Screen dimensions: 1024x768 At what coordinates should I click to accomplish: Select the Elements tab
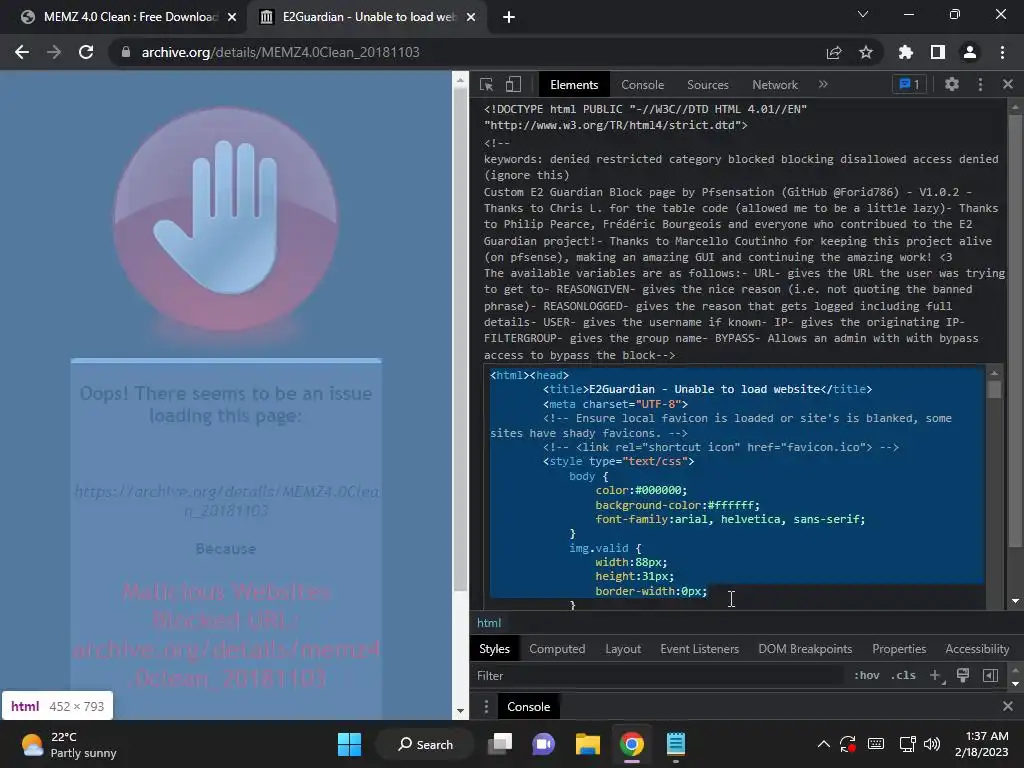574,85
